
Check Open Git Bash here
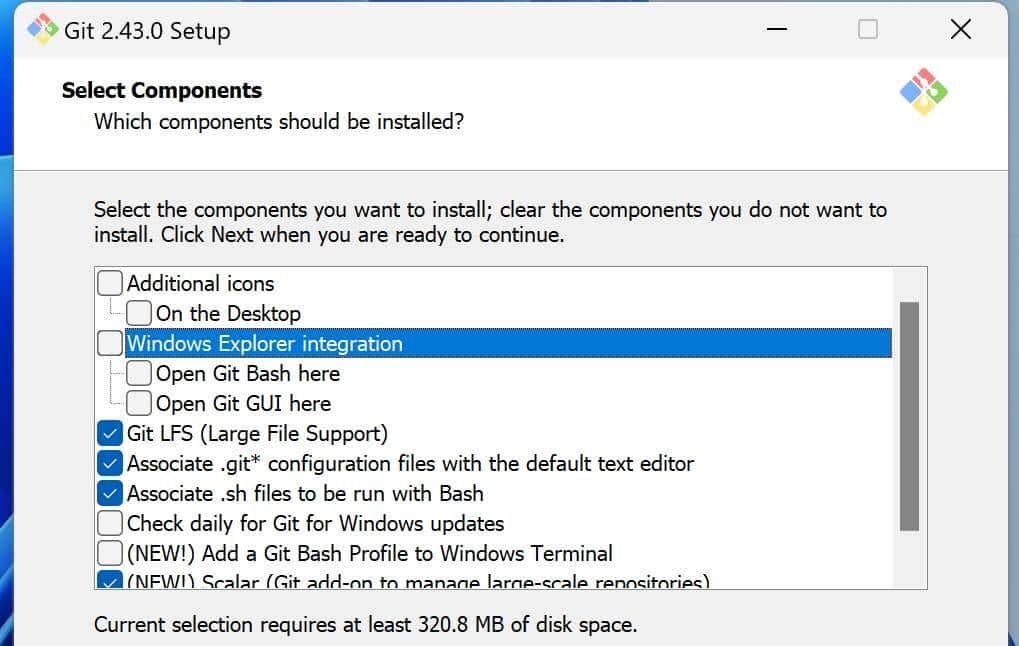[x=139, y=373]
